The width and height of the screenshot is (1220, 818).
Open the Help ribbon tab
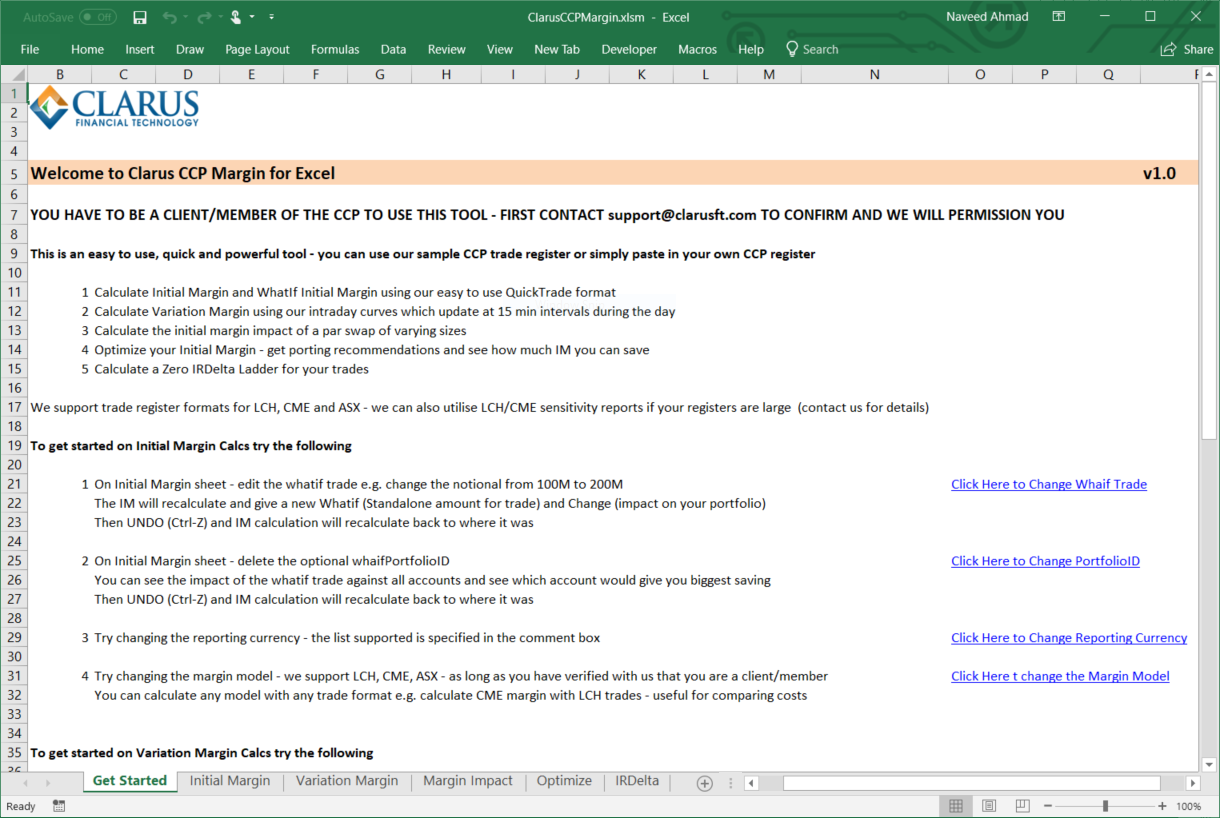pos(751,49)
